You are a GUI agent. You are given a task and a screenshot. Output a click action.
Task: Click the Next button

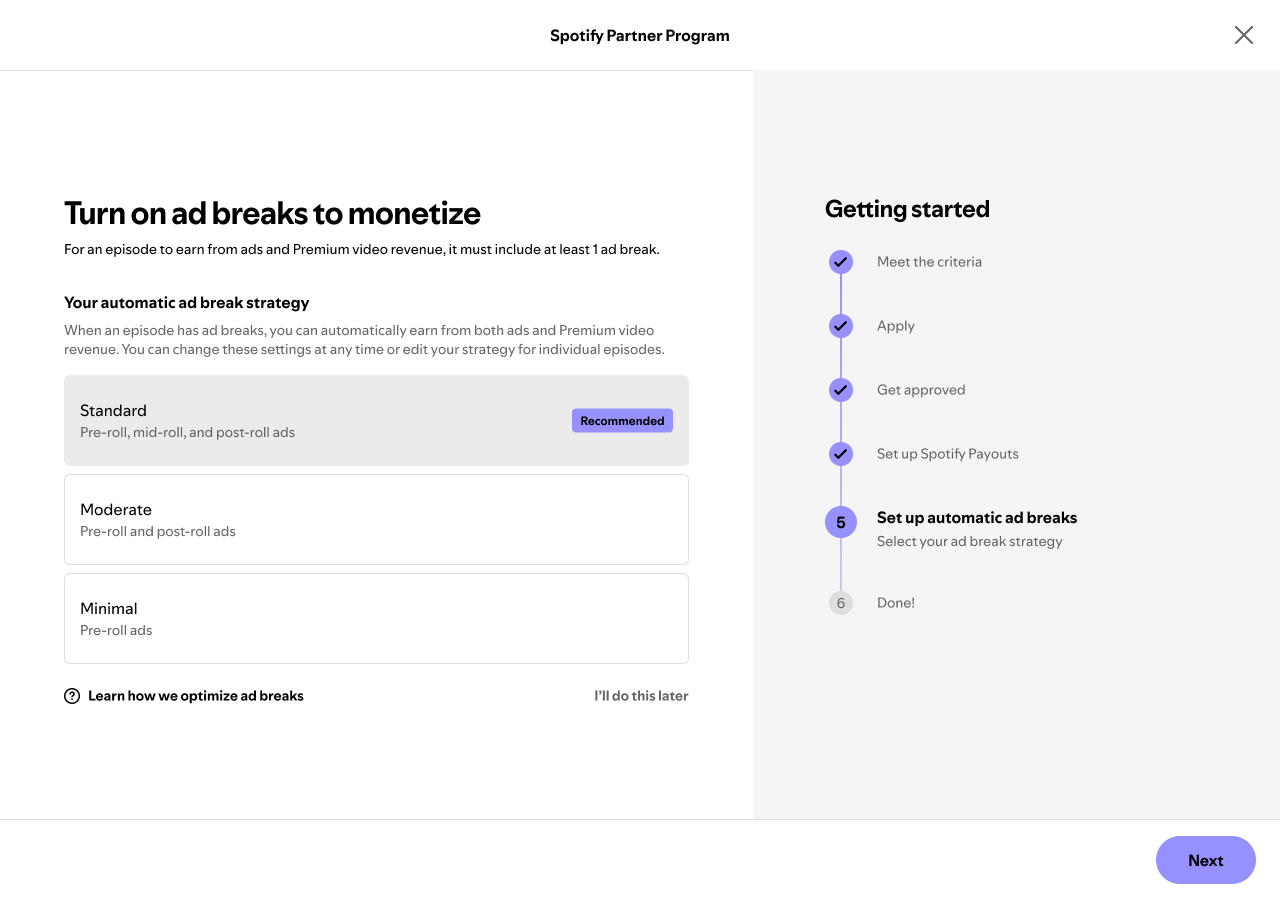pyautogui.click(x=1206, y=860)
